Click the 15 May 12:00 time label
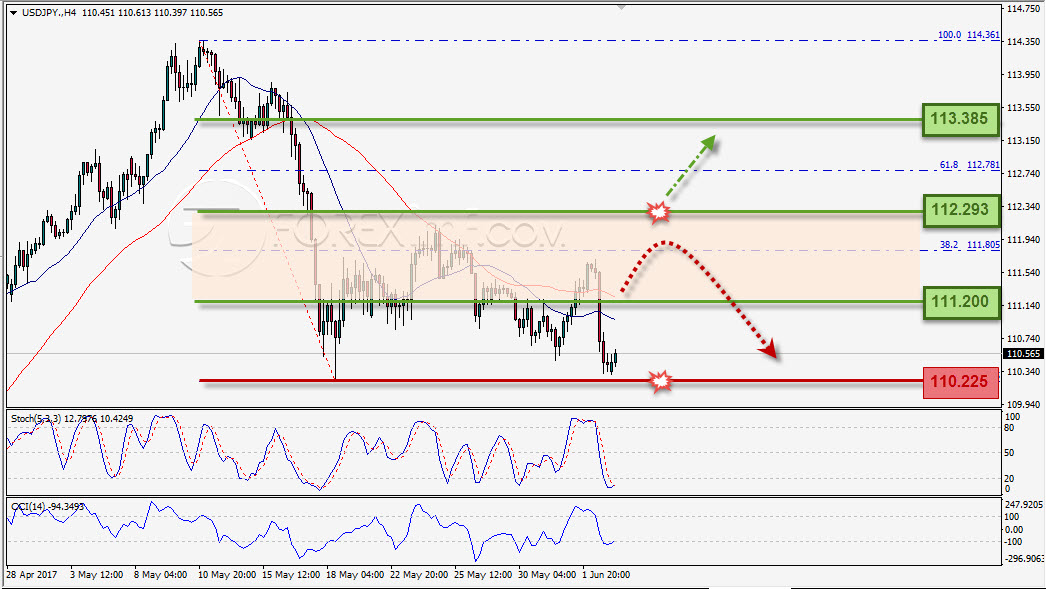The height and width of the screenshot is (589, 1046). click(291, 574)
